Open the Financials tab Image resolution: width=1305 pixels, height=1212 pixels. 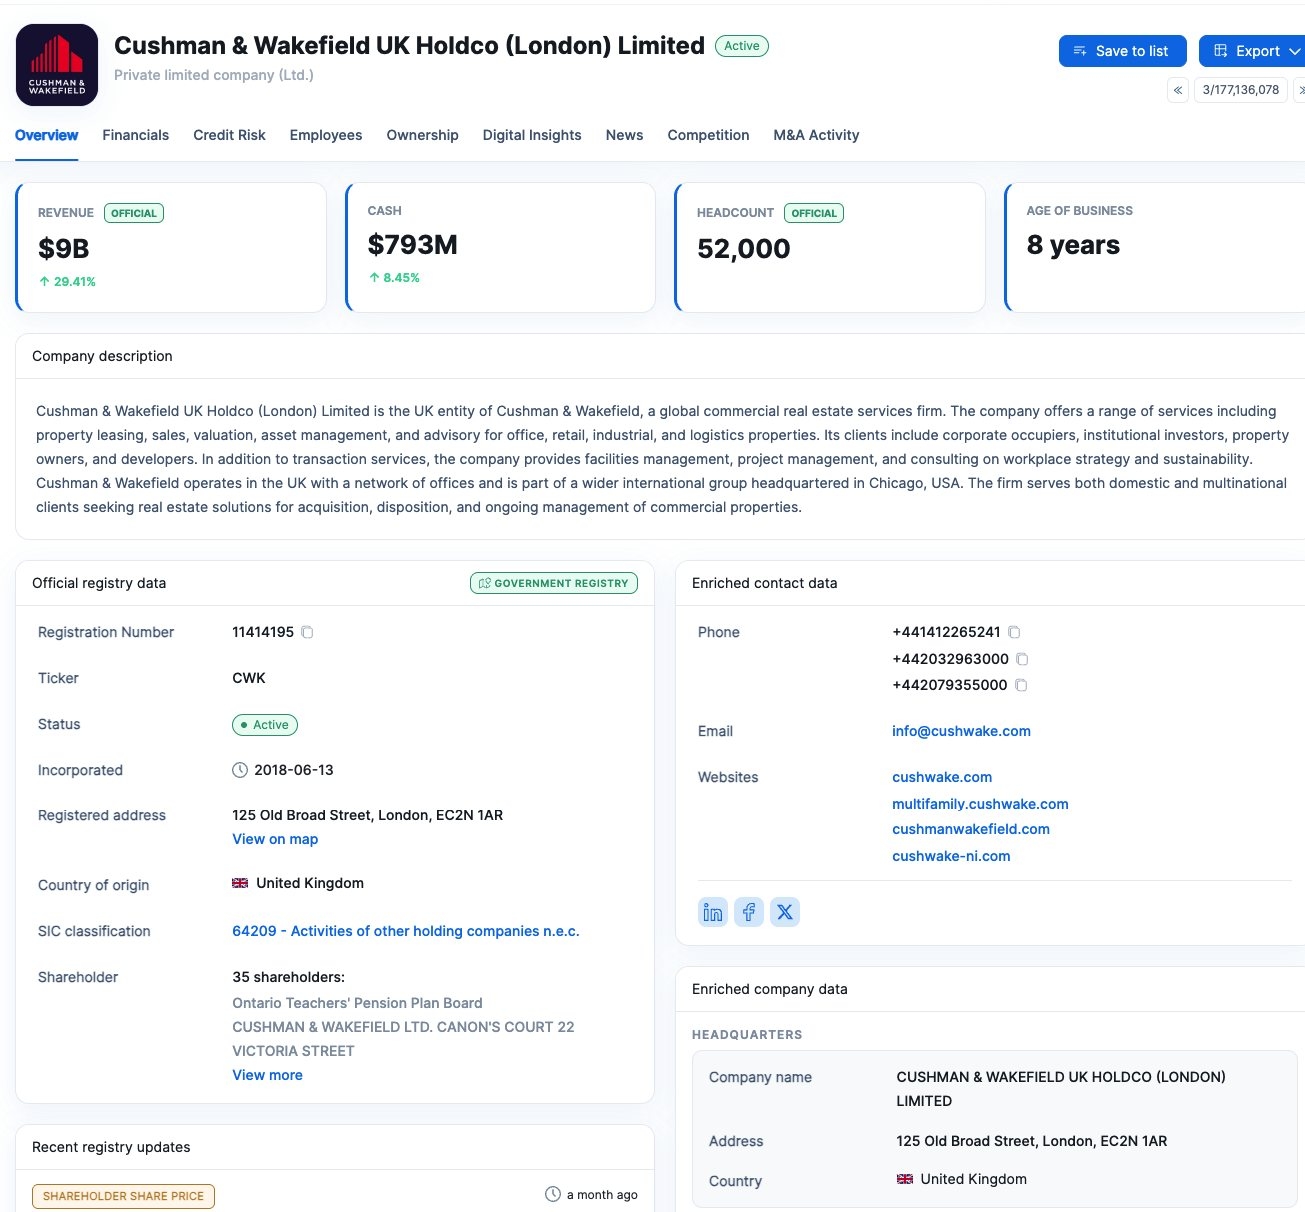[135, 135]
